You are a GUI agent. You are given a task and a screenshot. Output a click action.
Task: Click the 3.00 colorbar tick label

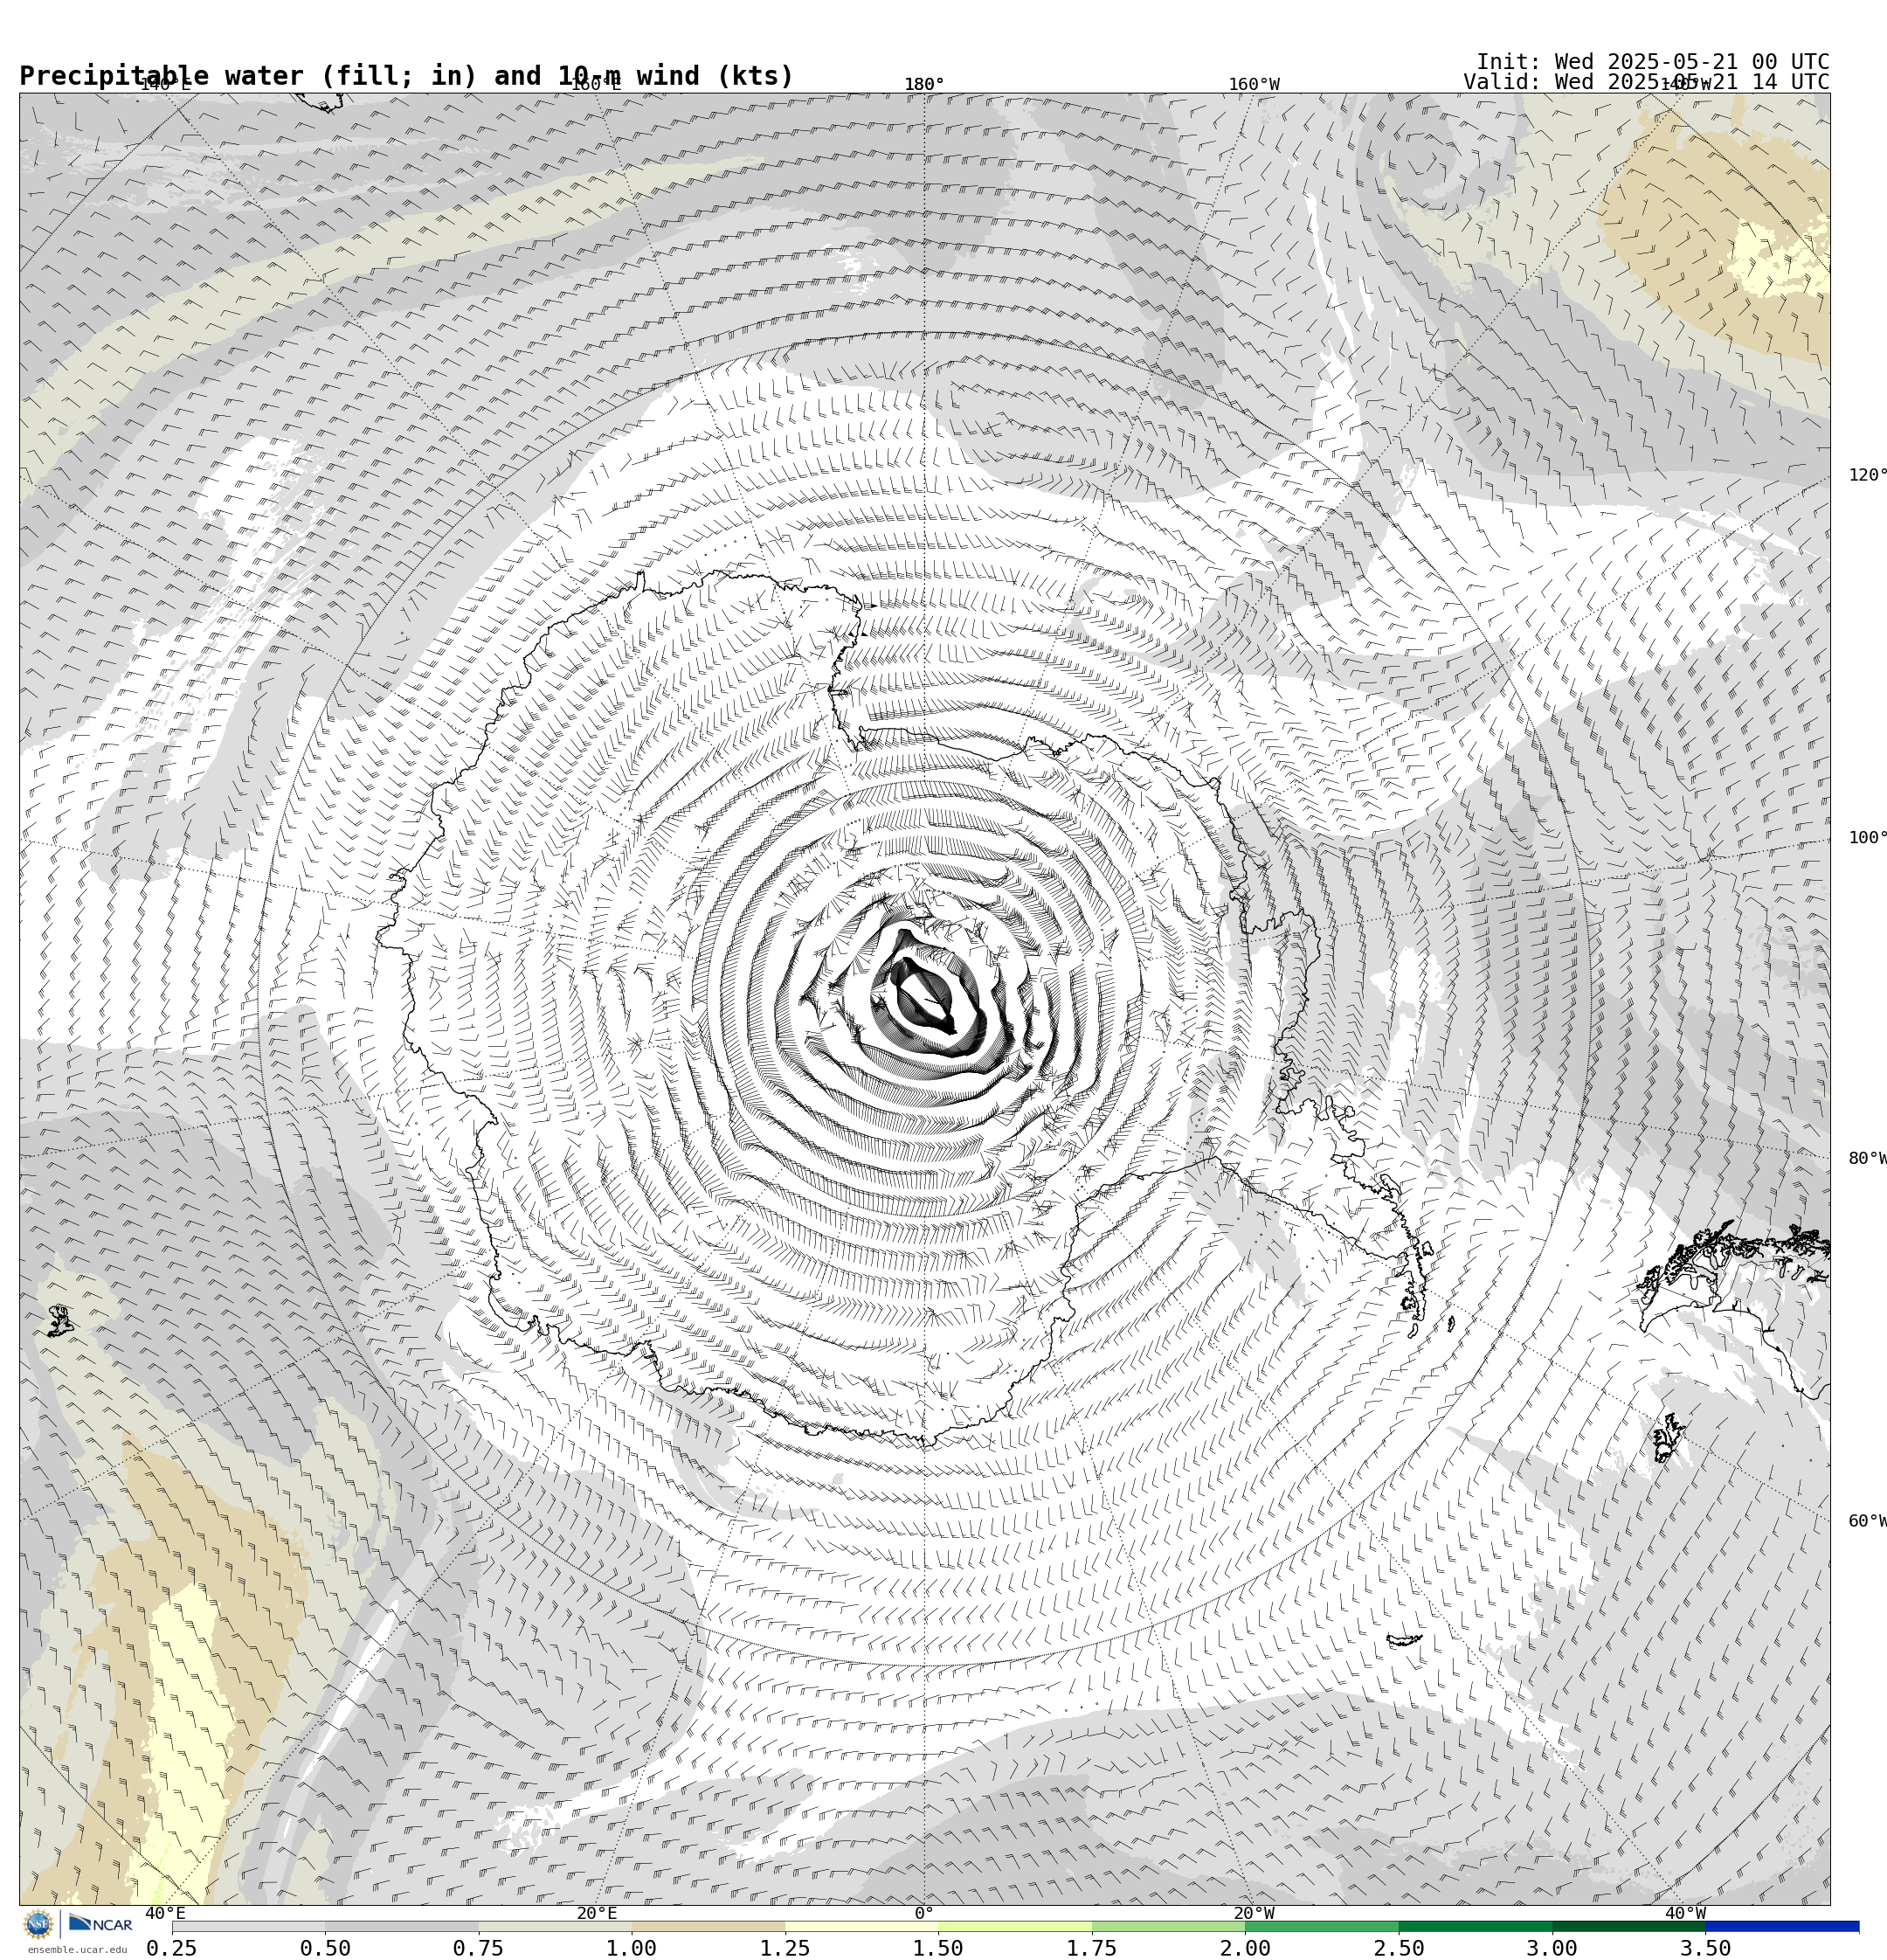(x=1552, y=1948)
